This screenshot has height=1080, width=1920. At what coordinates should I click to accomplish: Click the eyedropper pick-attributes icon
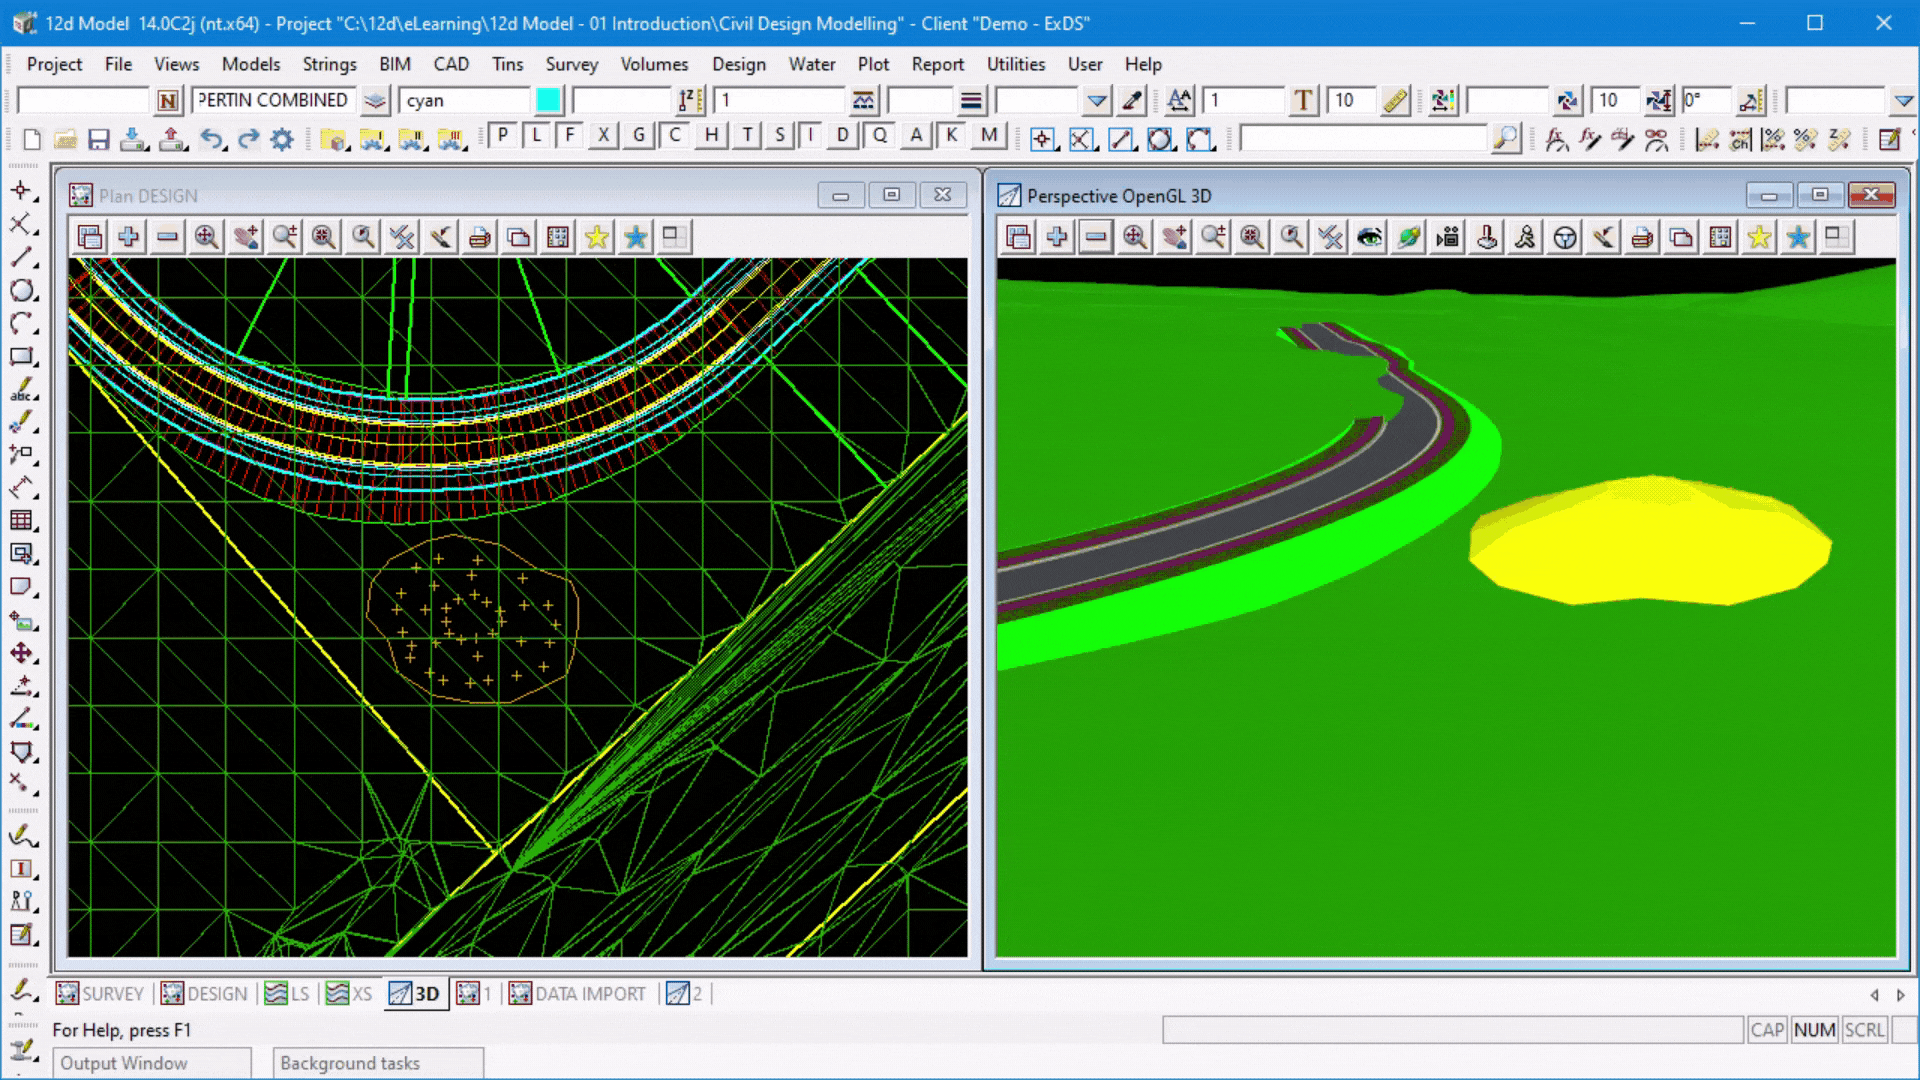1132,100
